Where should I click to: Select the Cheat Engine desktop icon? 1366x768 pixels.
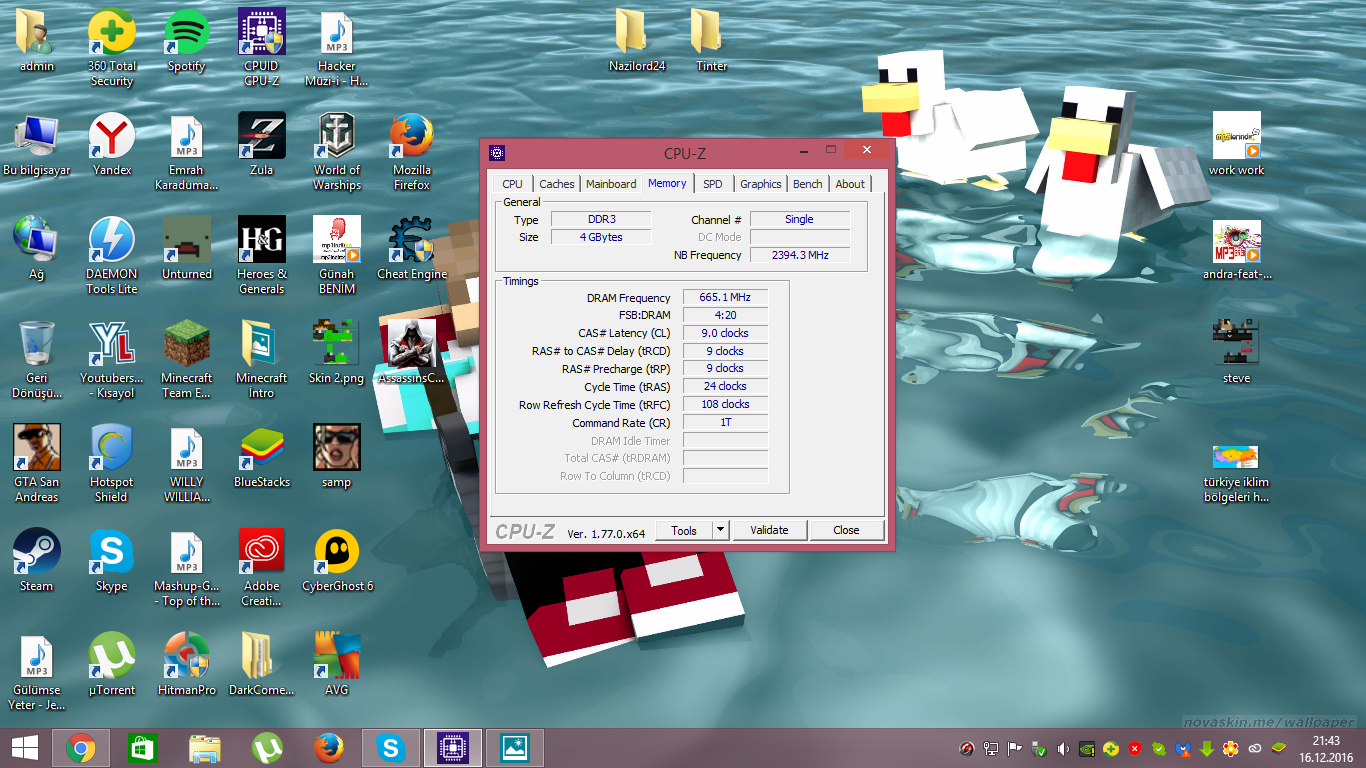411,242
